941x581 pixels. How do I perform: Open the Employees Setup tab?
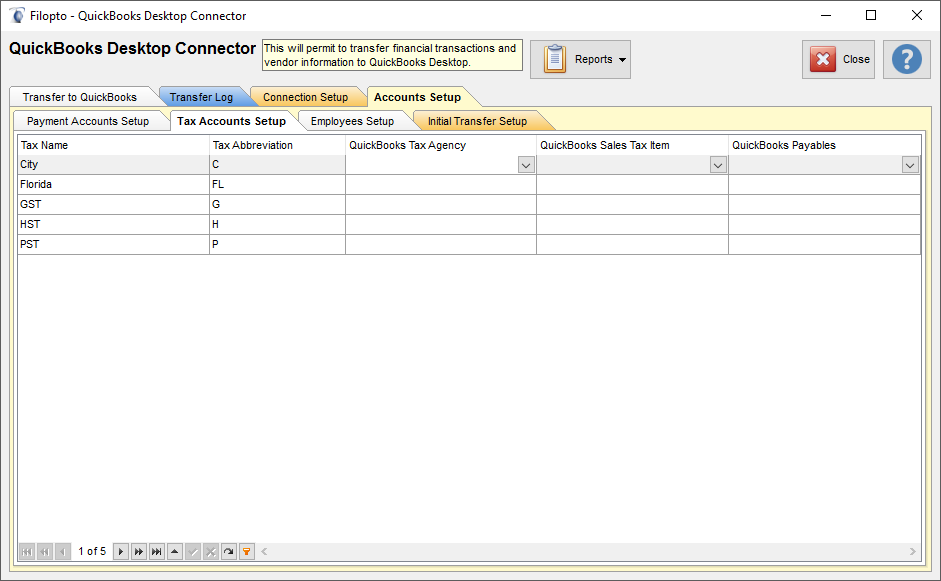(352, 121)
